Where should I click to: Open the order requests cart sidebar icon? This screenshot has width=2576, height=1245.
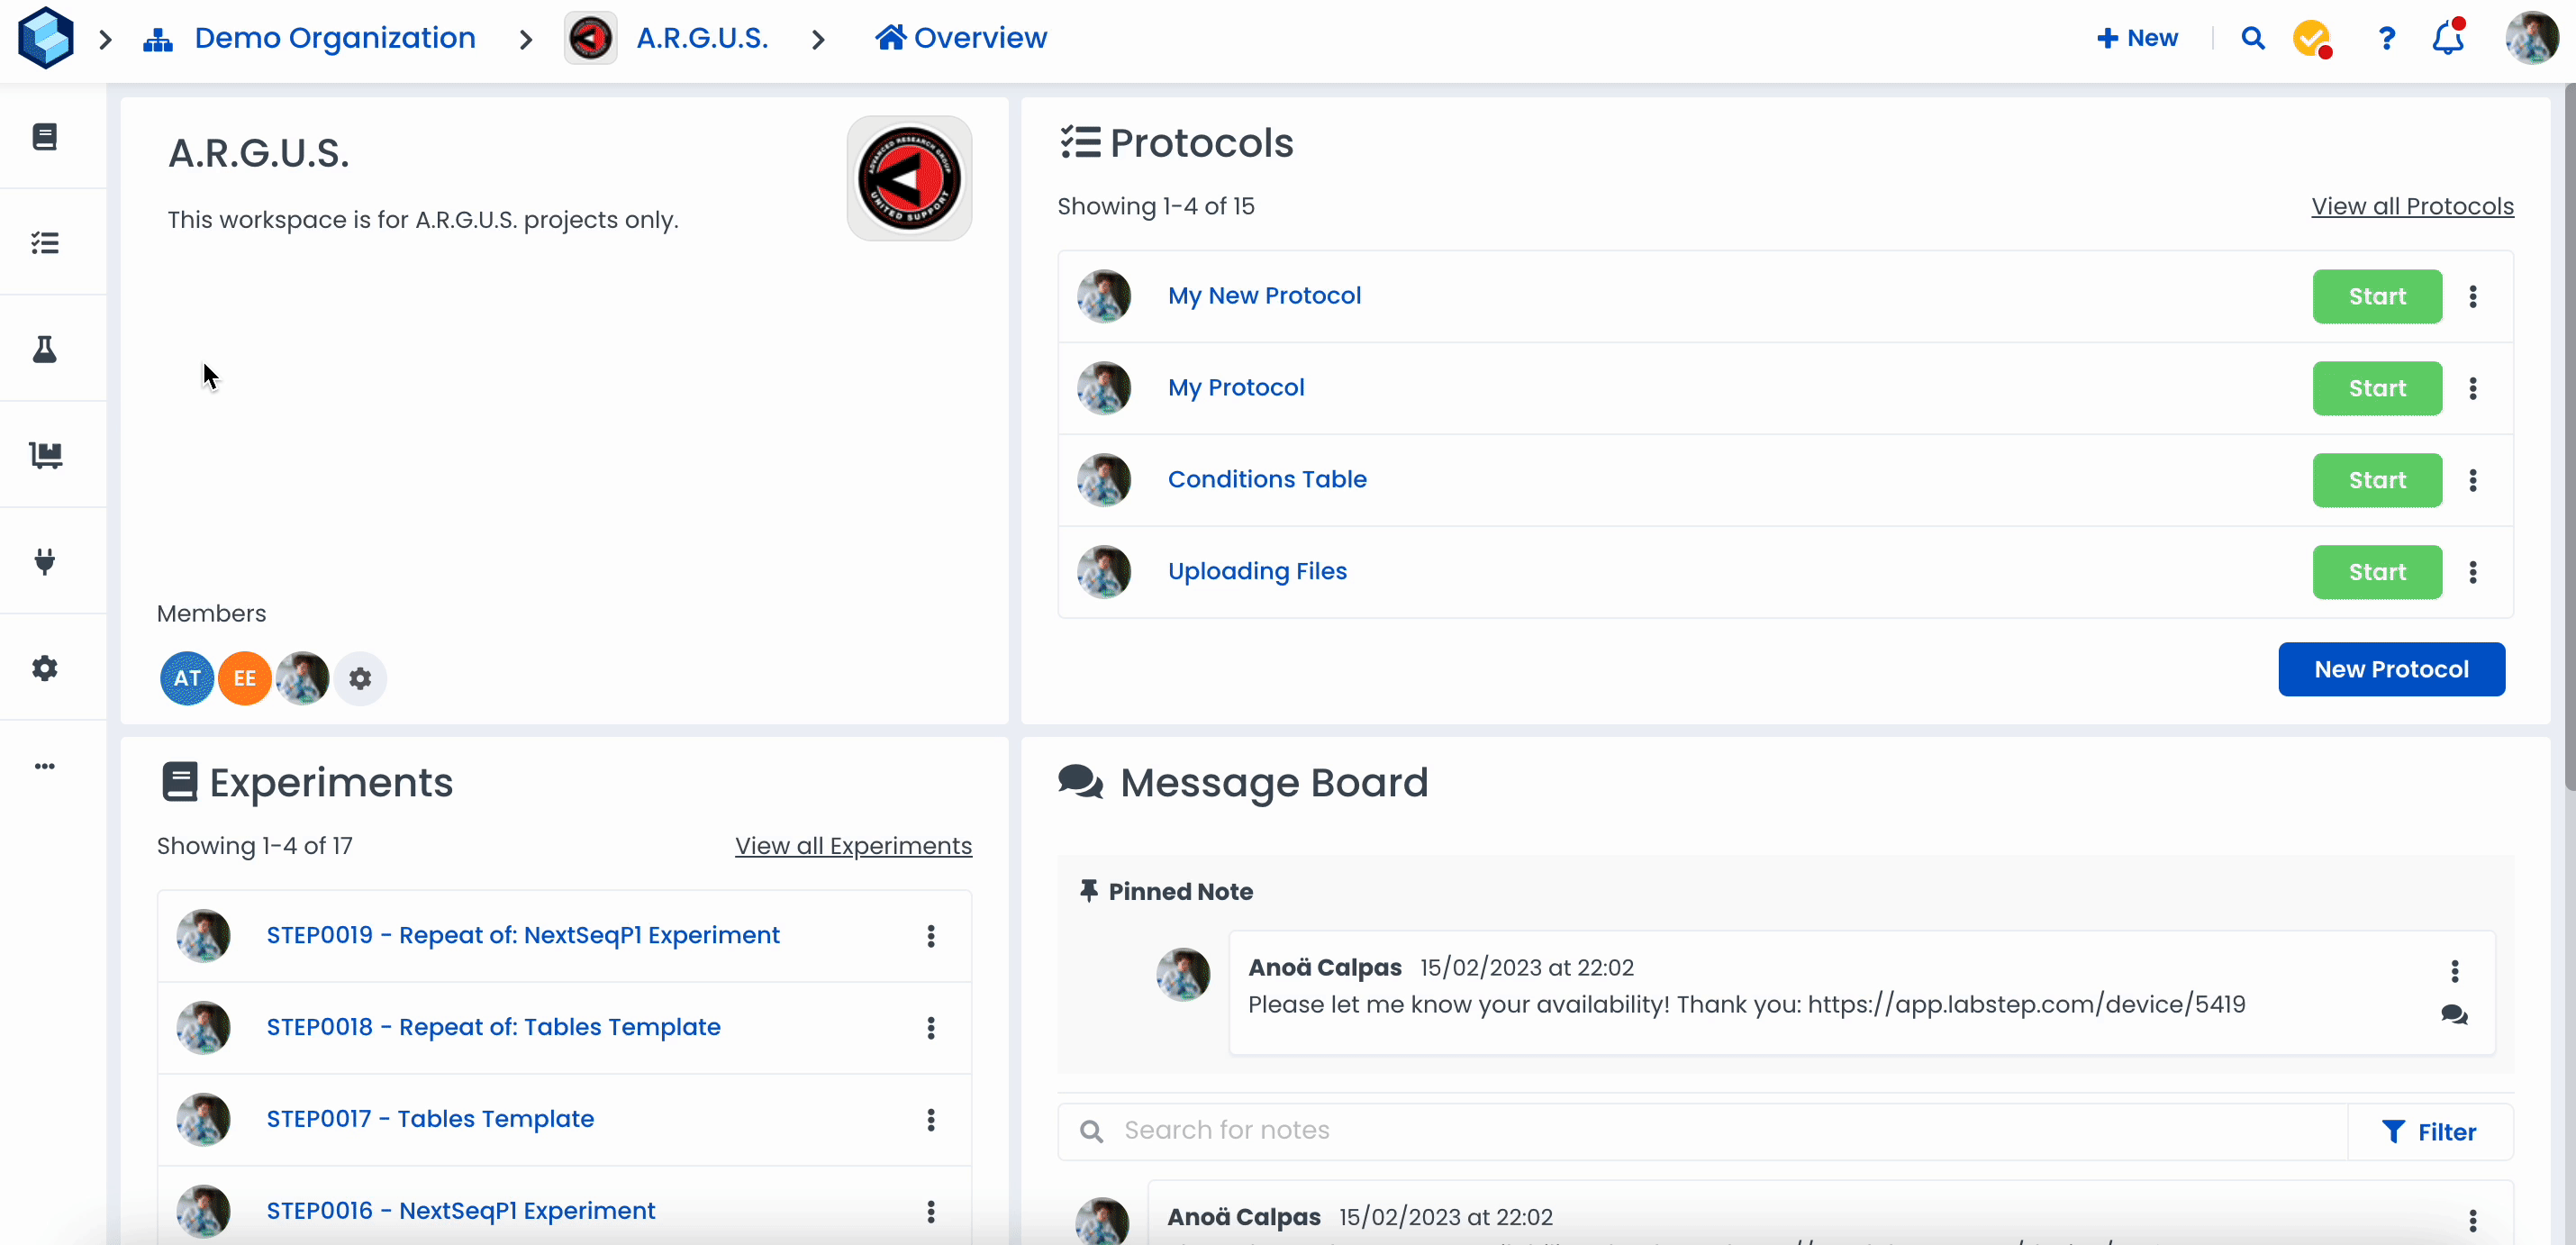point(45,455)
